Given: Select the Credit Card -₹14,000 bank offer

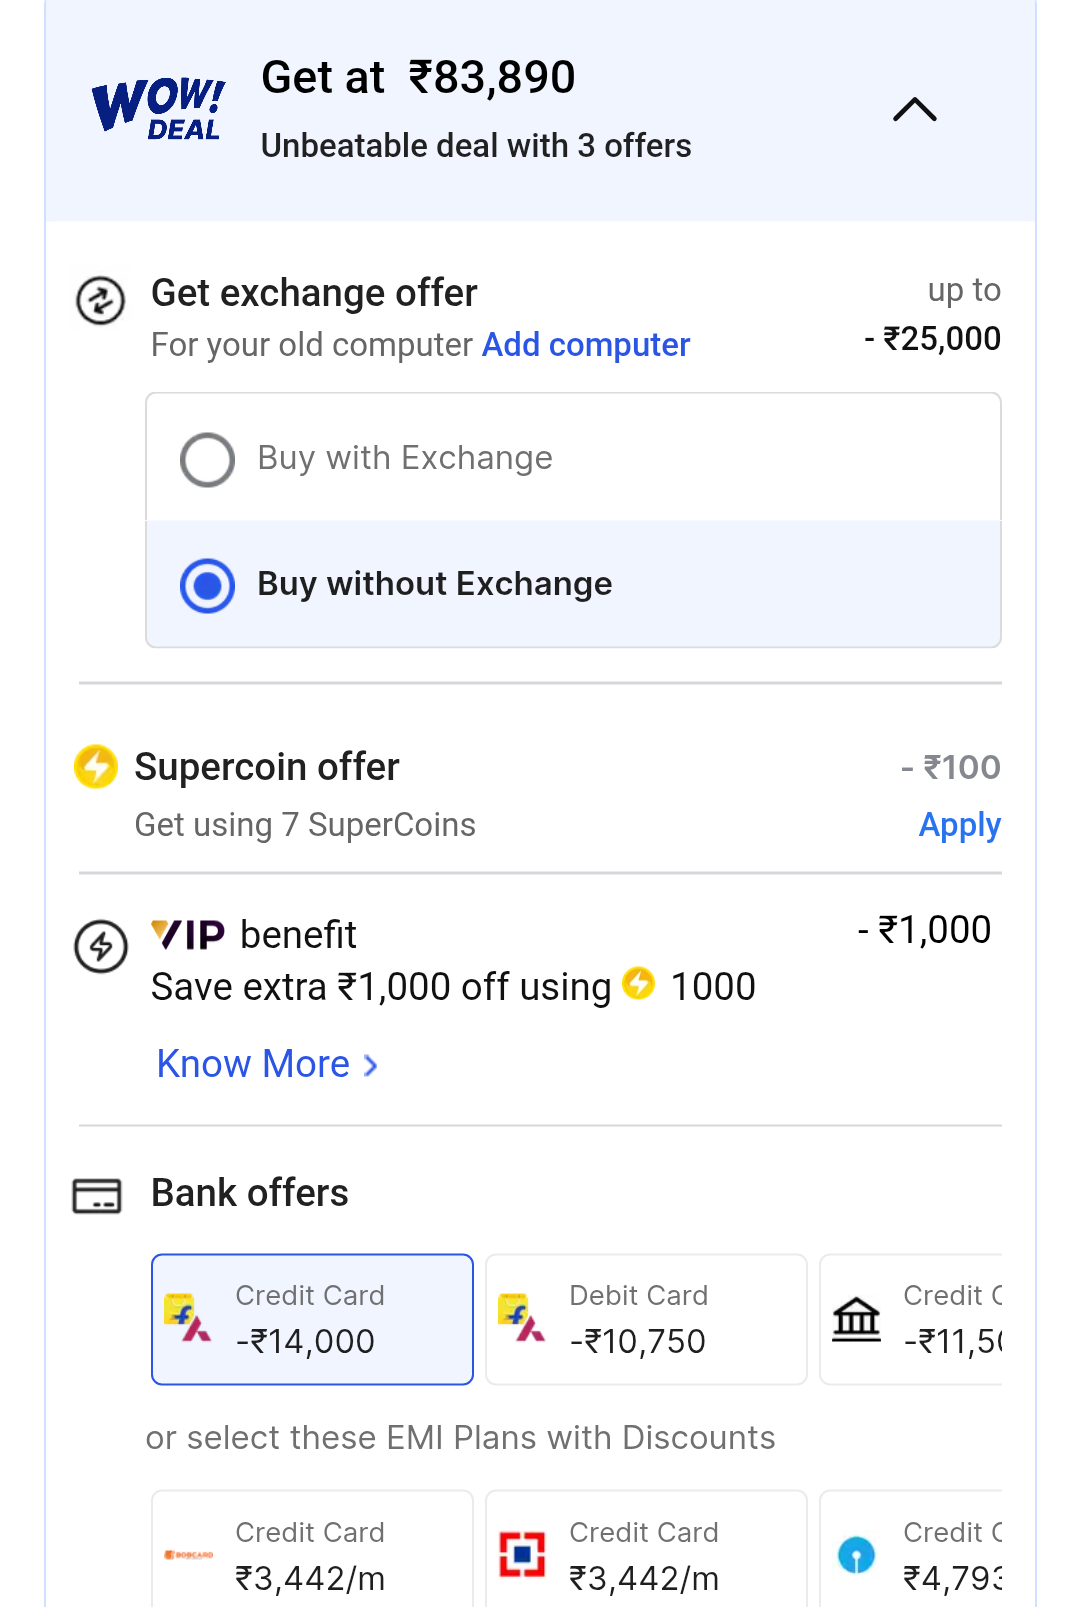Looking at the screenshot, I should 312,1319.
